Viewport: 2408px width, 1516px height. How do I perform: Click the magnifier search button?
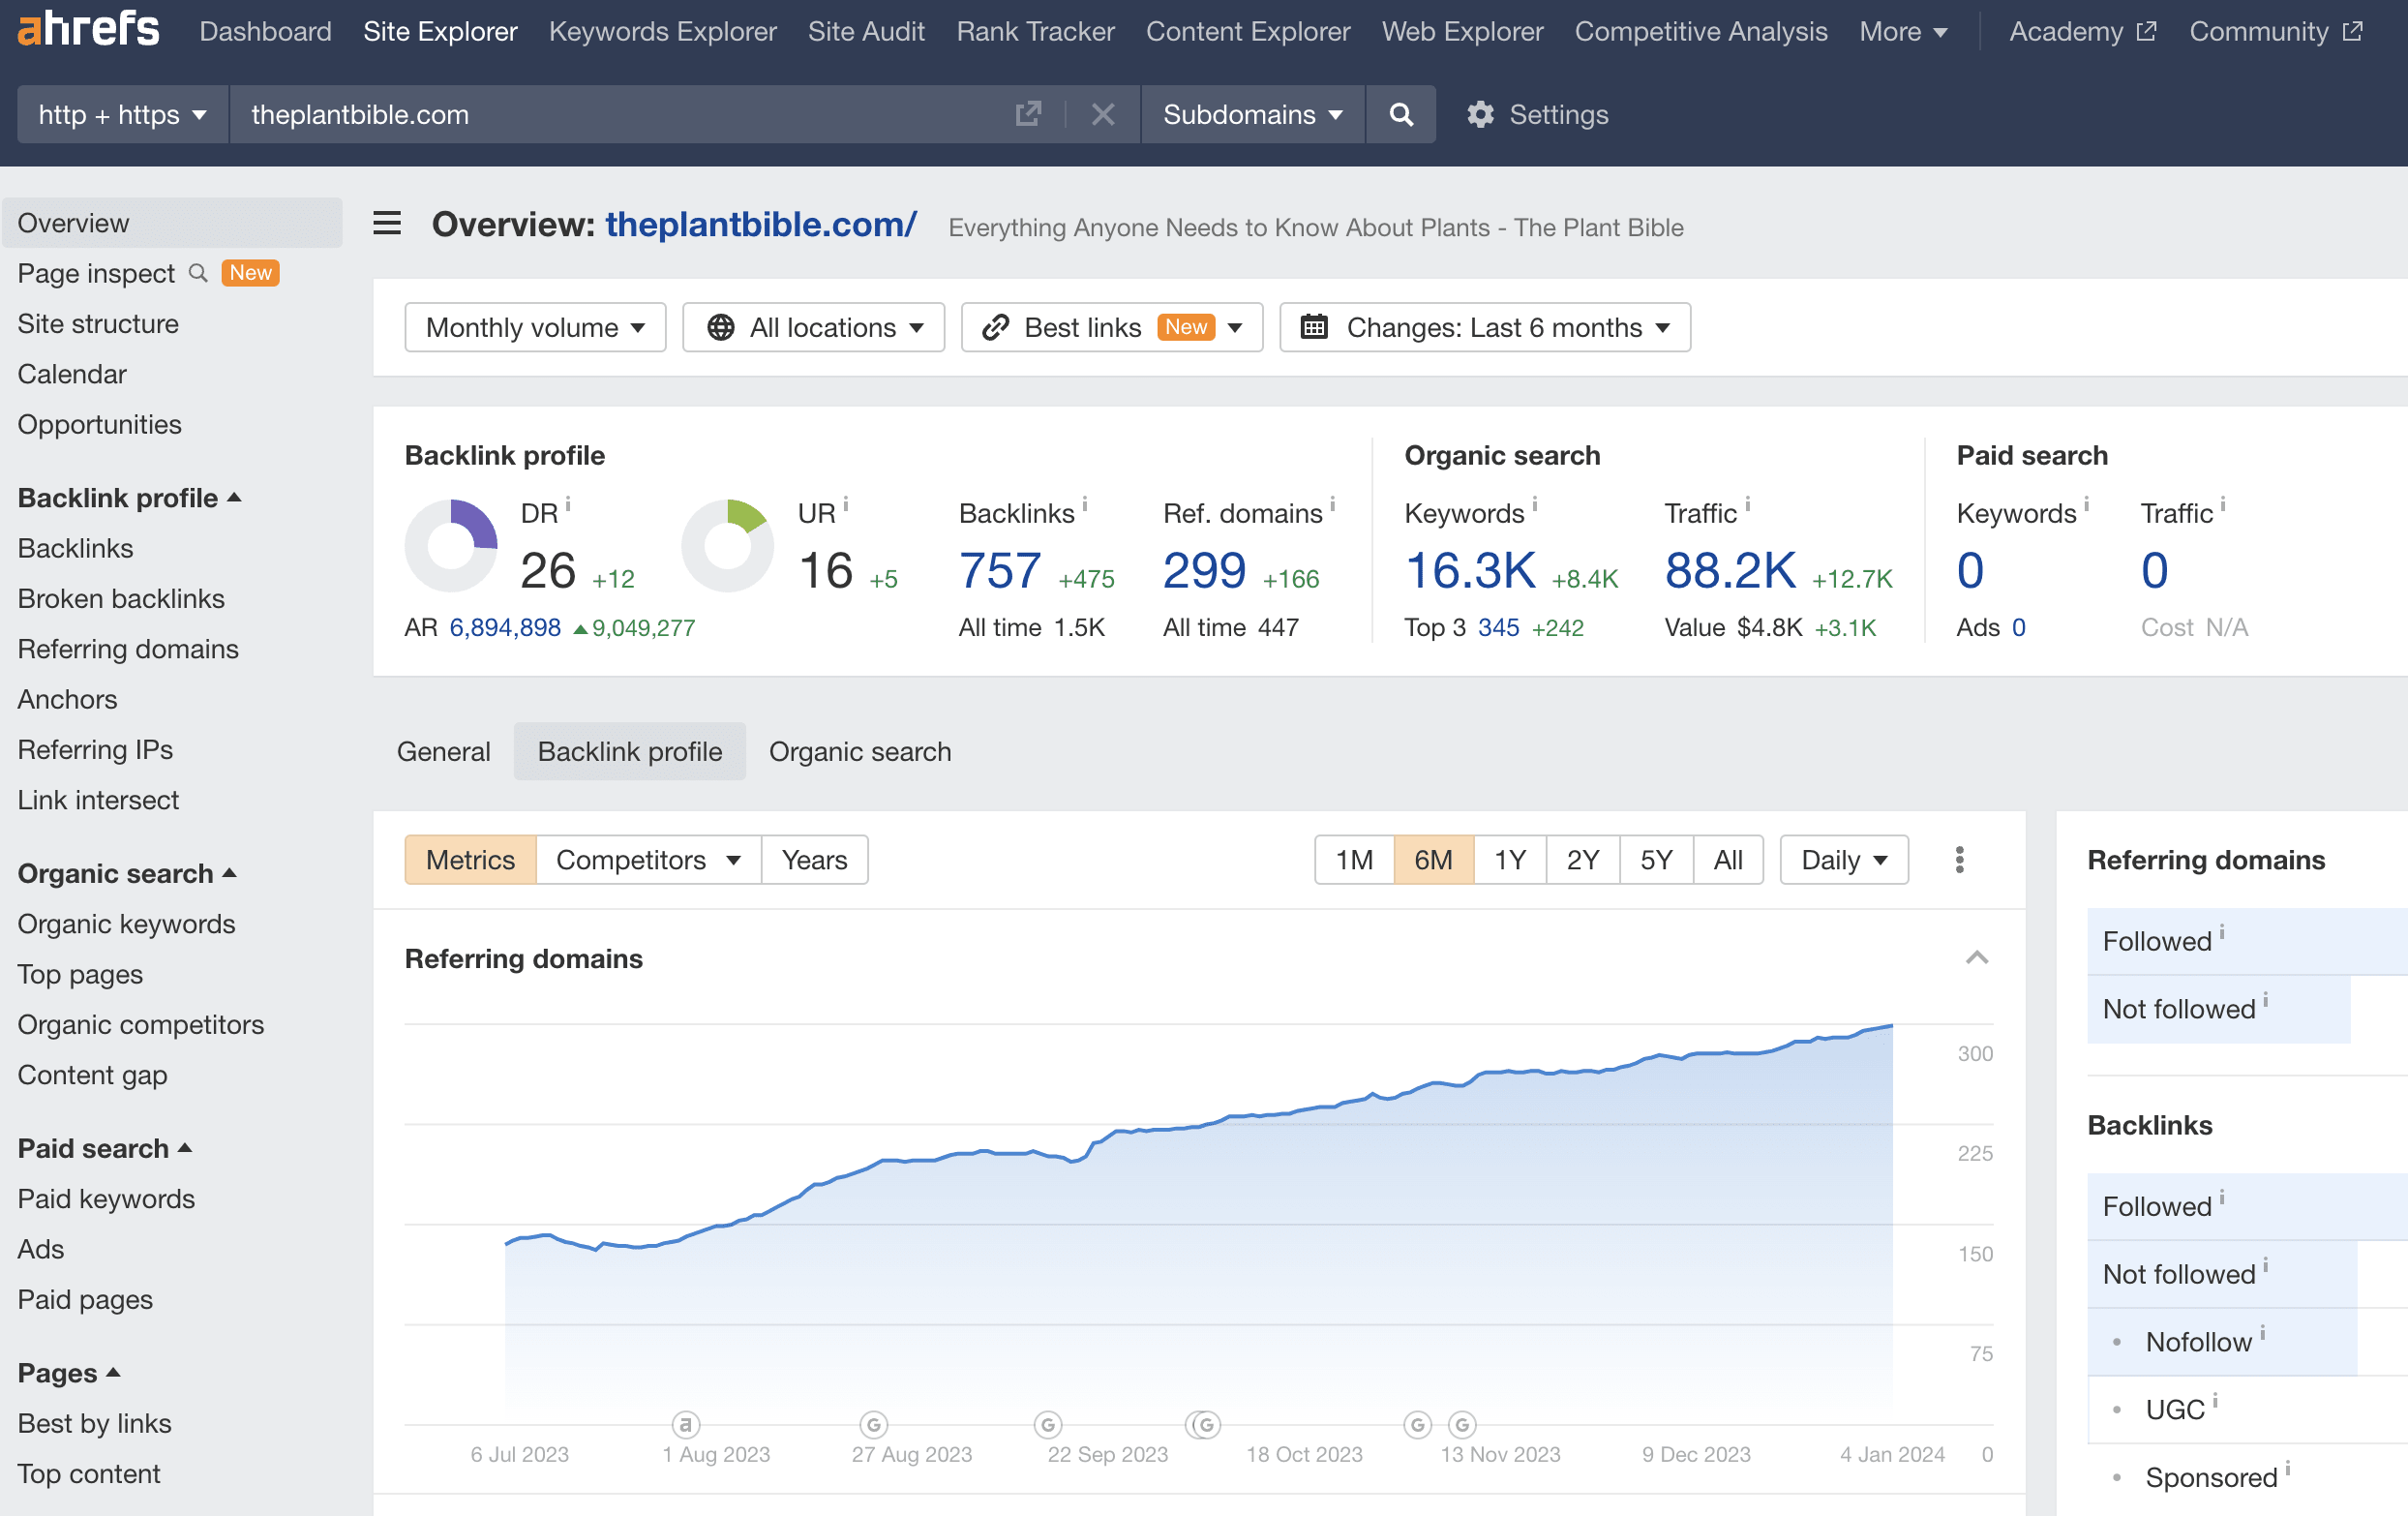point(1401,114)
